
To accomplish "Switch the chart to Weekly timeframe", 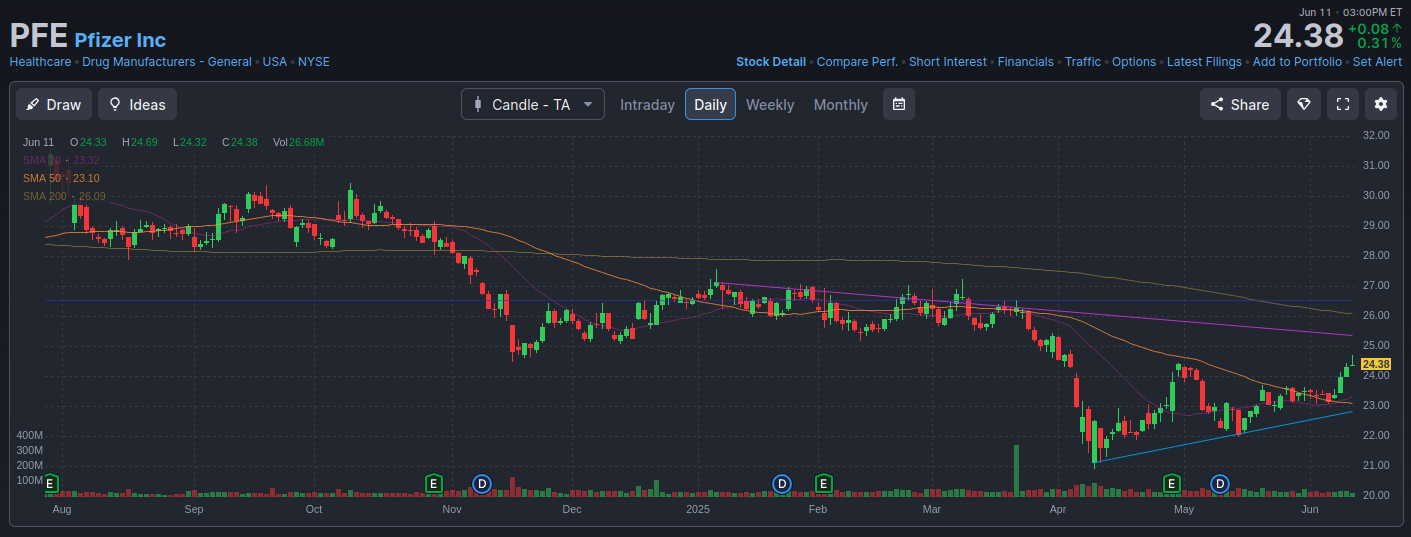I will [x=769, y=105].
